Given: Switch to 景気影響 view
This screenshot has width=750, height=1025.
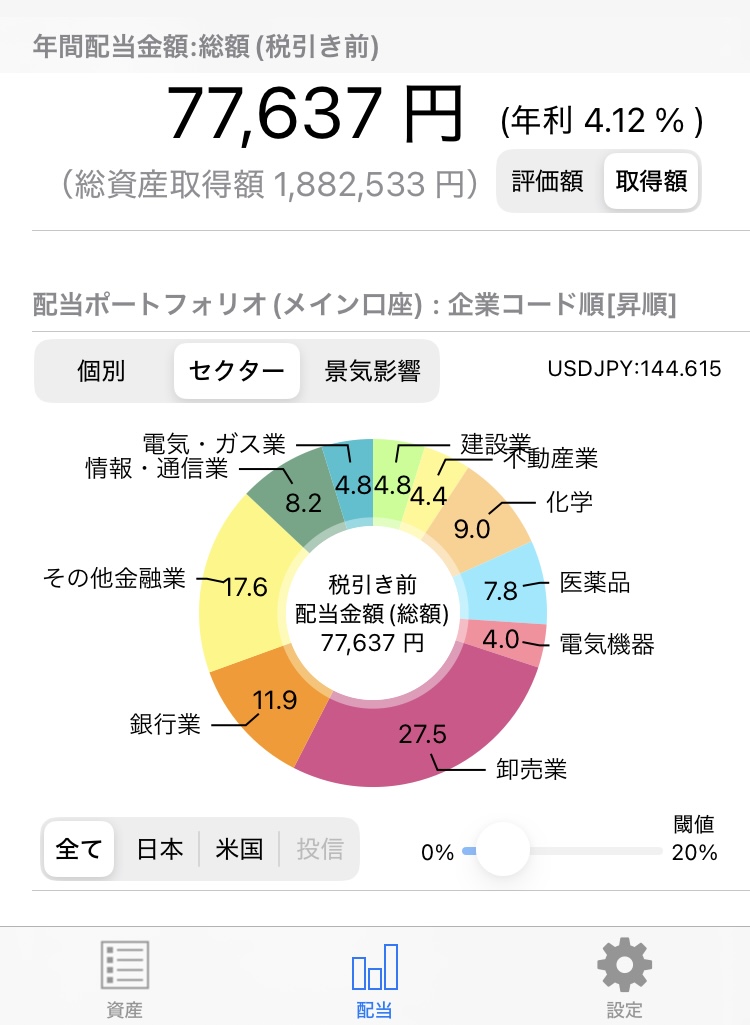Looking at the screenshot, I should 372,371.
